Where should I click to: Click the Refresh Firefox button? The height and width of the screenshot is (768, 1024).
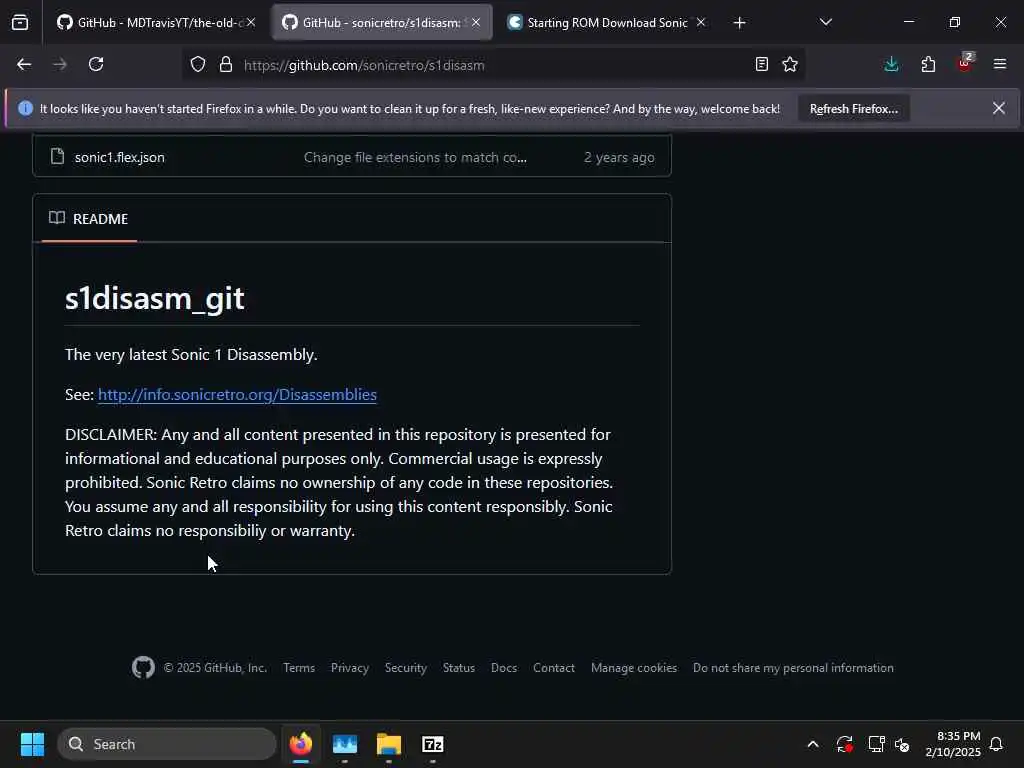[854, 109]
